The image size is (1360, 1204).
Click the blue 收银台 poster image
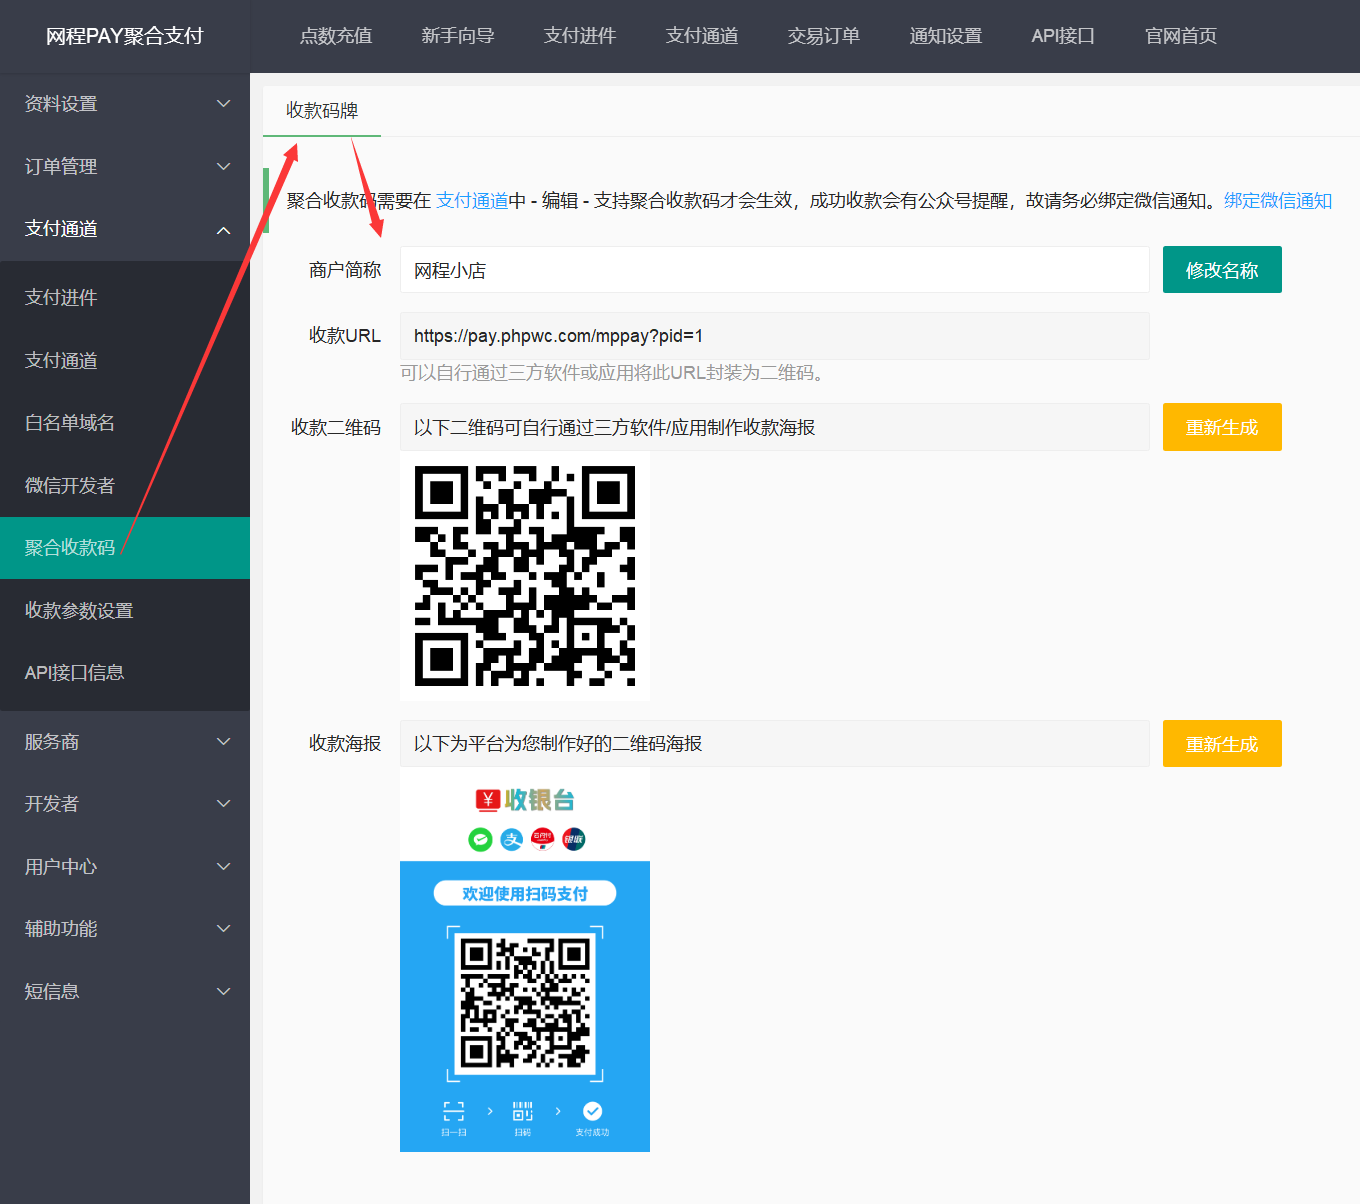(x=525, y=960)
